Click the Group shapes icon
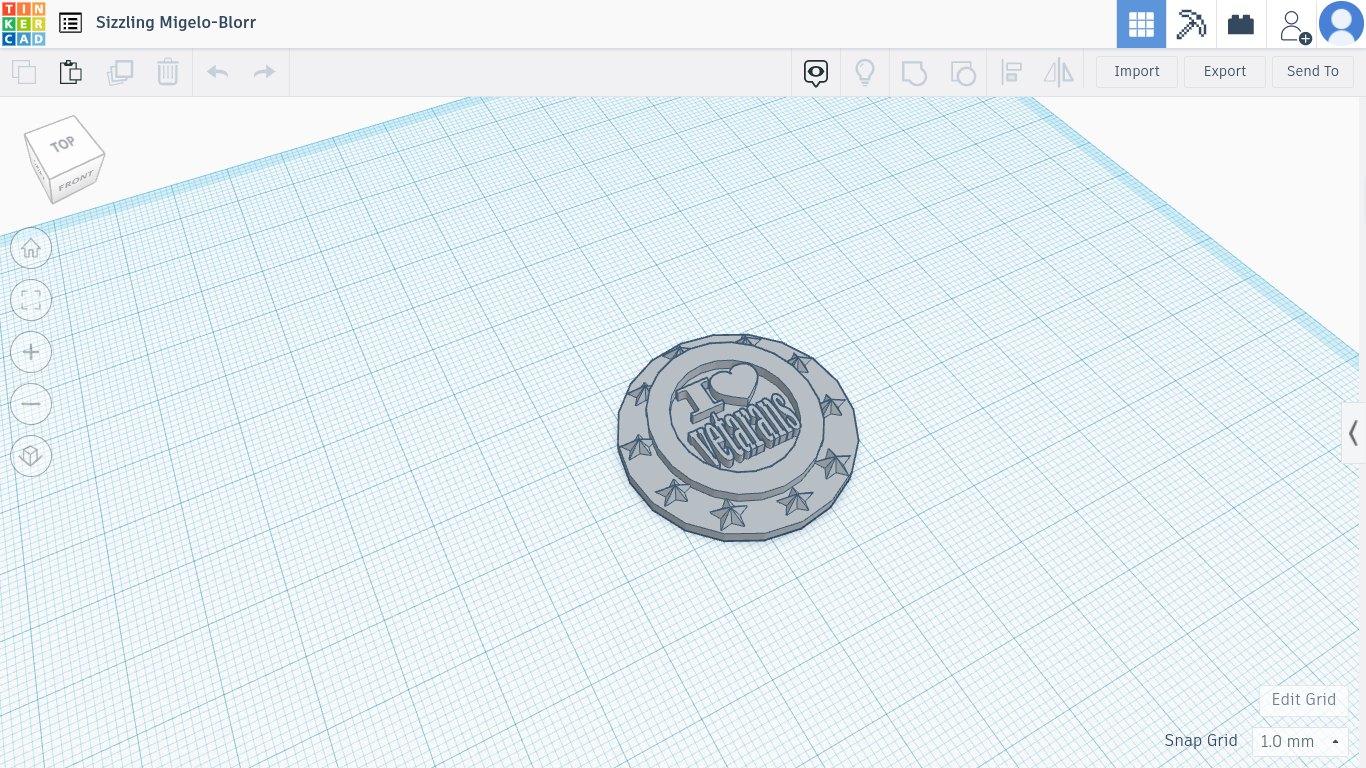The image size is (1366, 768). click(914, 72)
